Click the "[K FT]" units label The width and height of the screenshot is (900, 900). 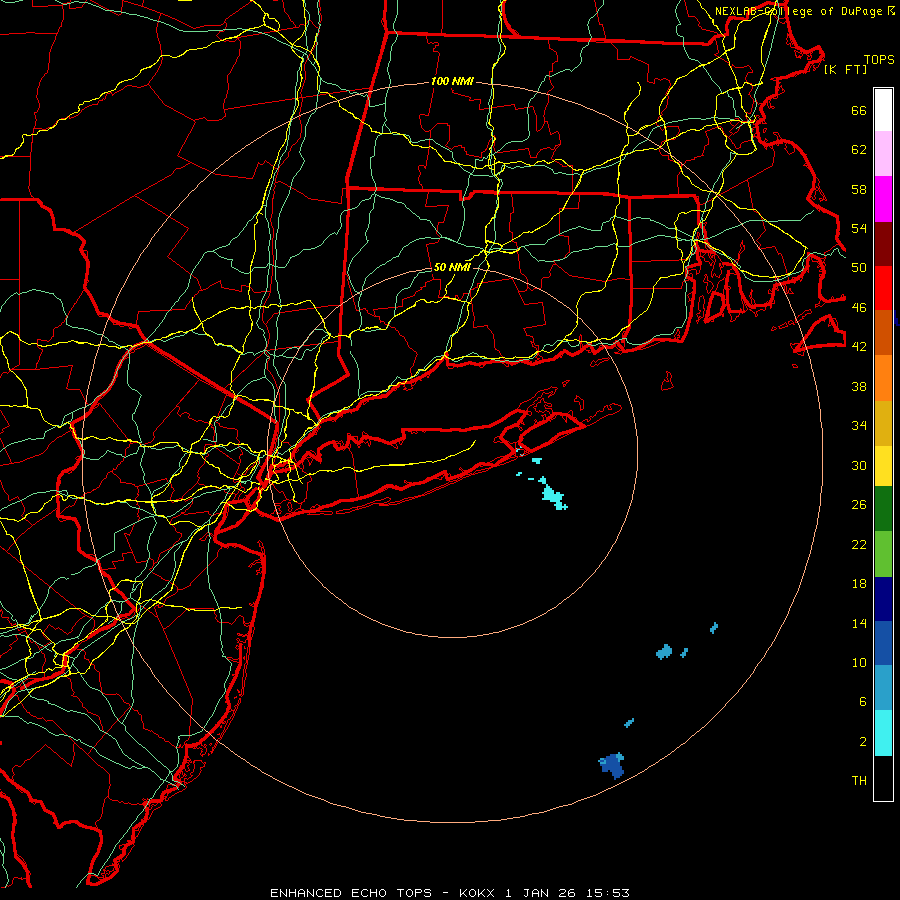coord(845,69)
